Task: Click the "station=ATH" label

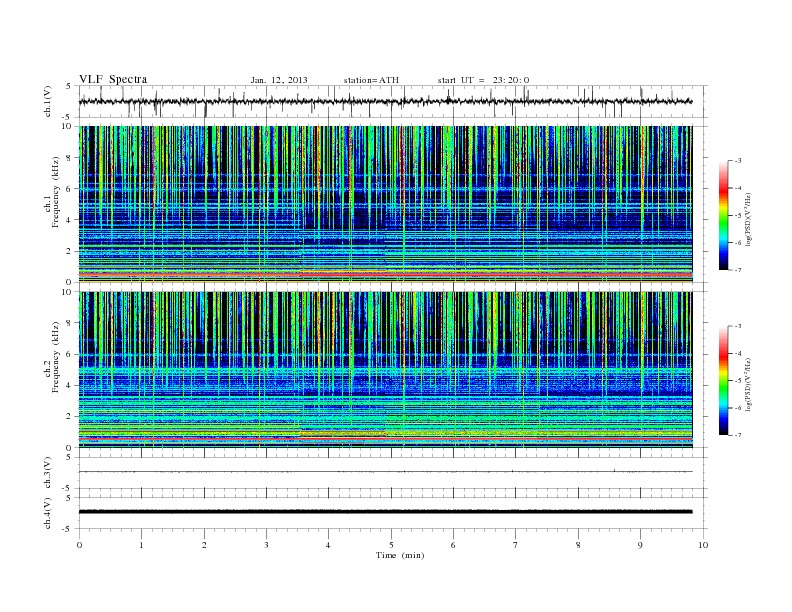Action: click(x=371, y=80)
